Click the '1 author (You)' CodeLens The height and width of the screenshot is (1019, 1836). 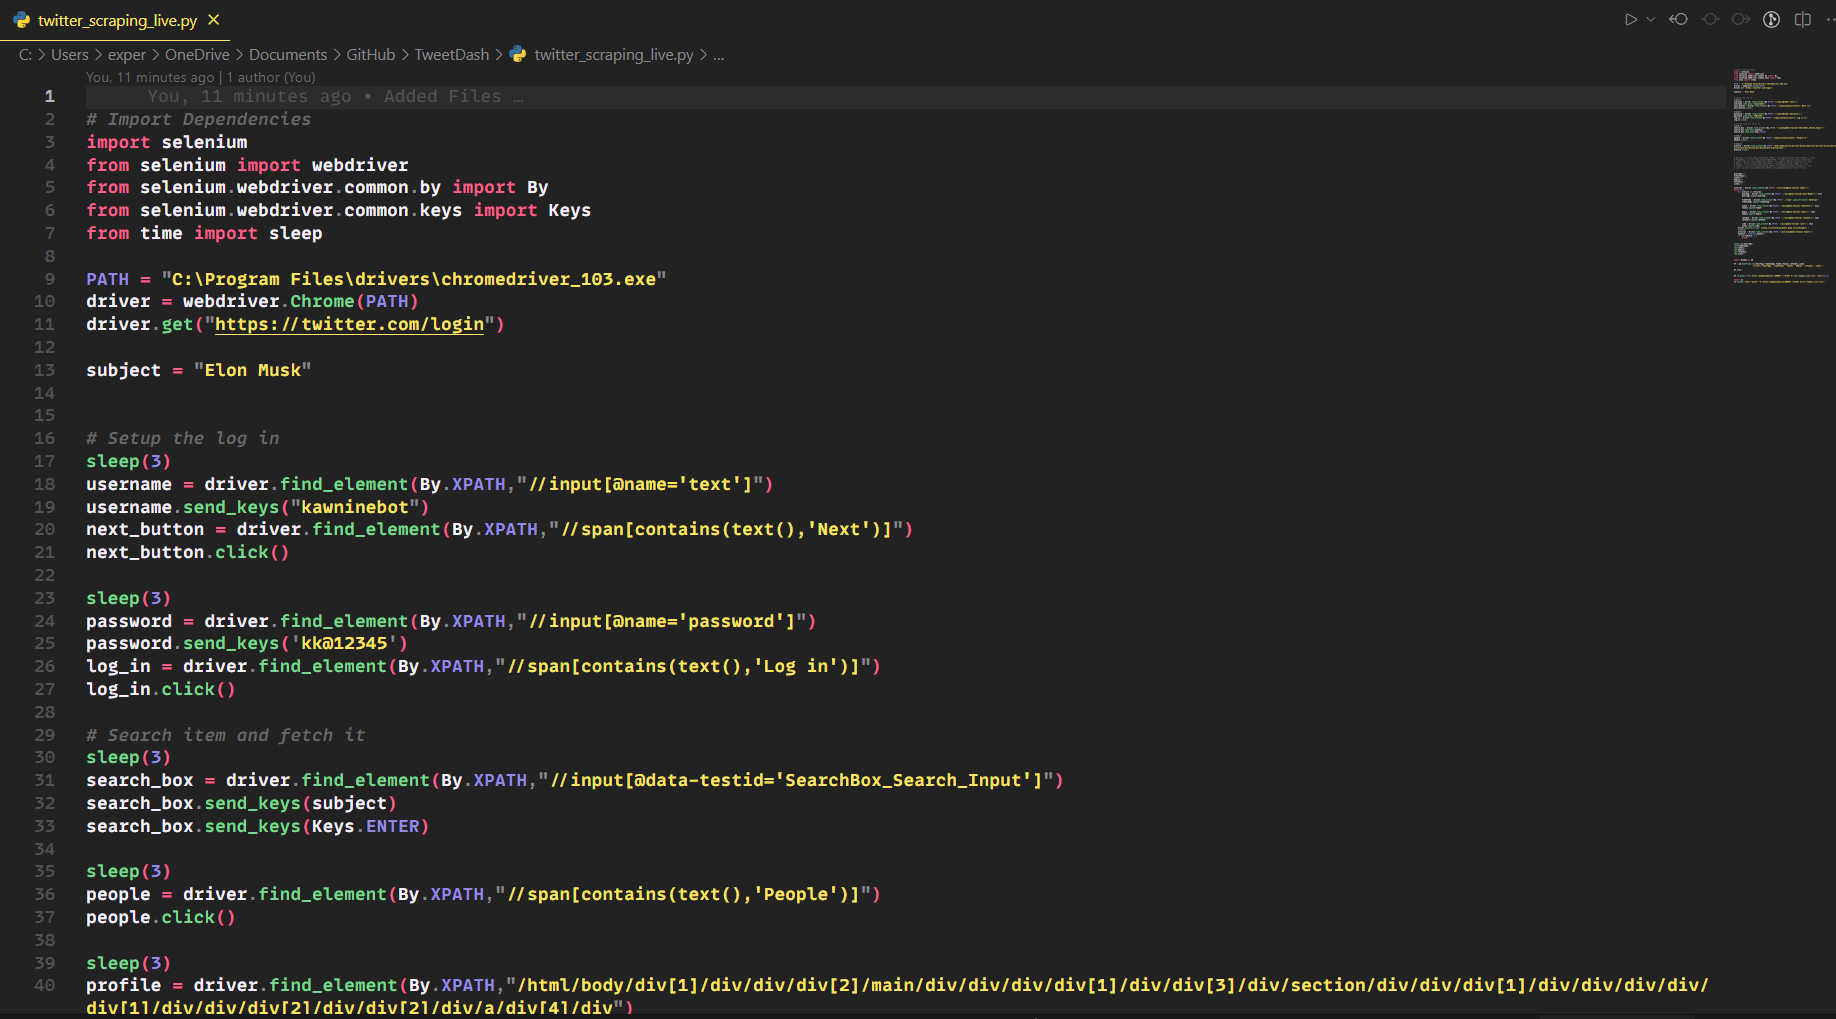271,77
